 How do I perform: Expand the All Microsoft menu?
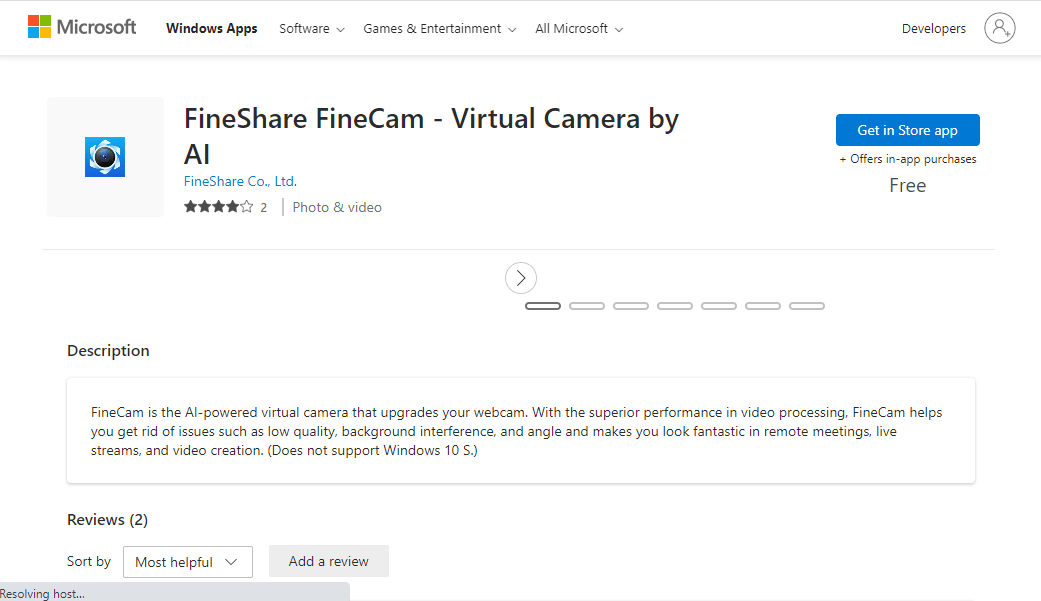click(x=579, y=29)
